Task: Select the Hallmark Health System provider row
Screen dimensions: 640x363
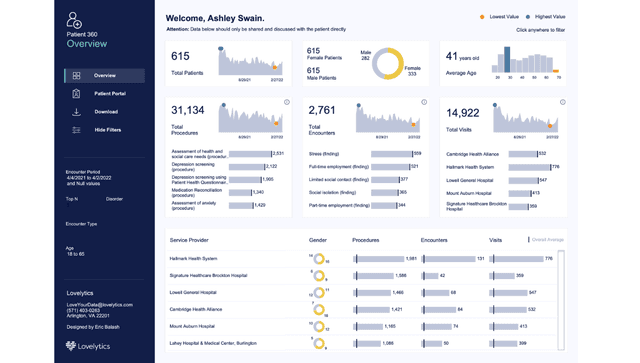Action: (x=362, y=258)
